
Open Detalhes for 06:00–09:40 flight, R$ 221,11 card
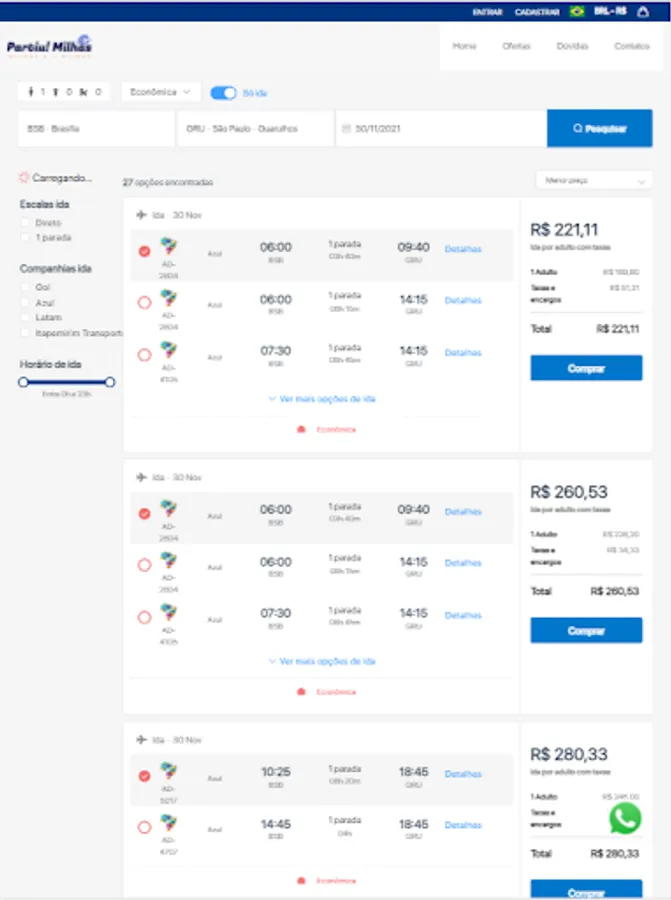(x=463, y=249)
